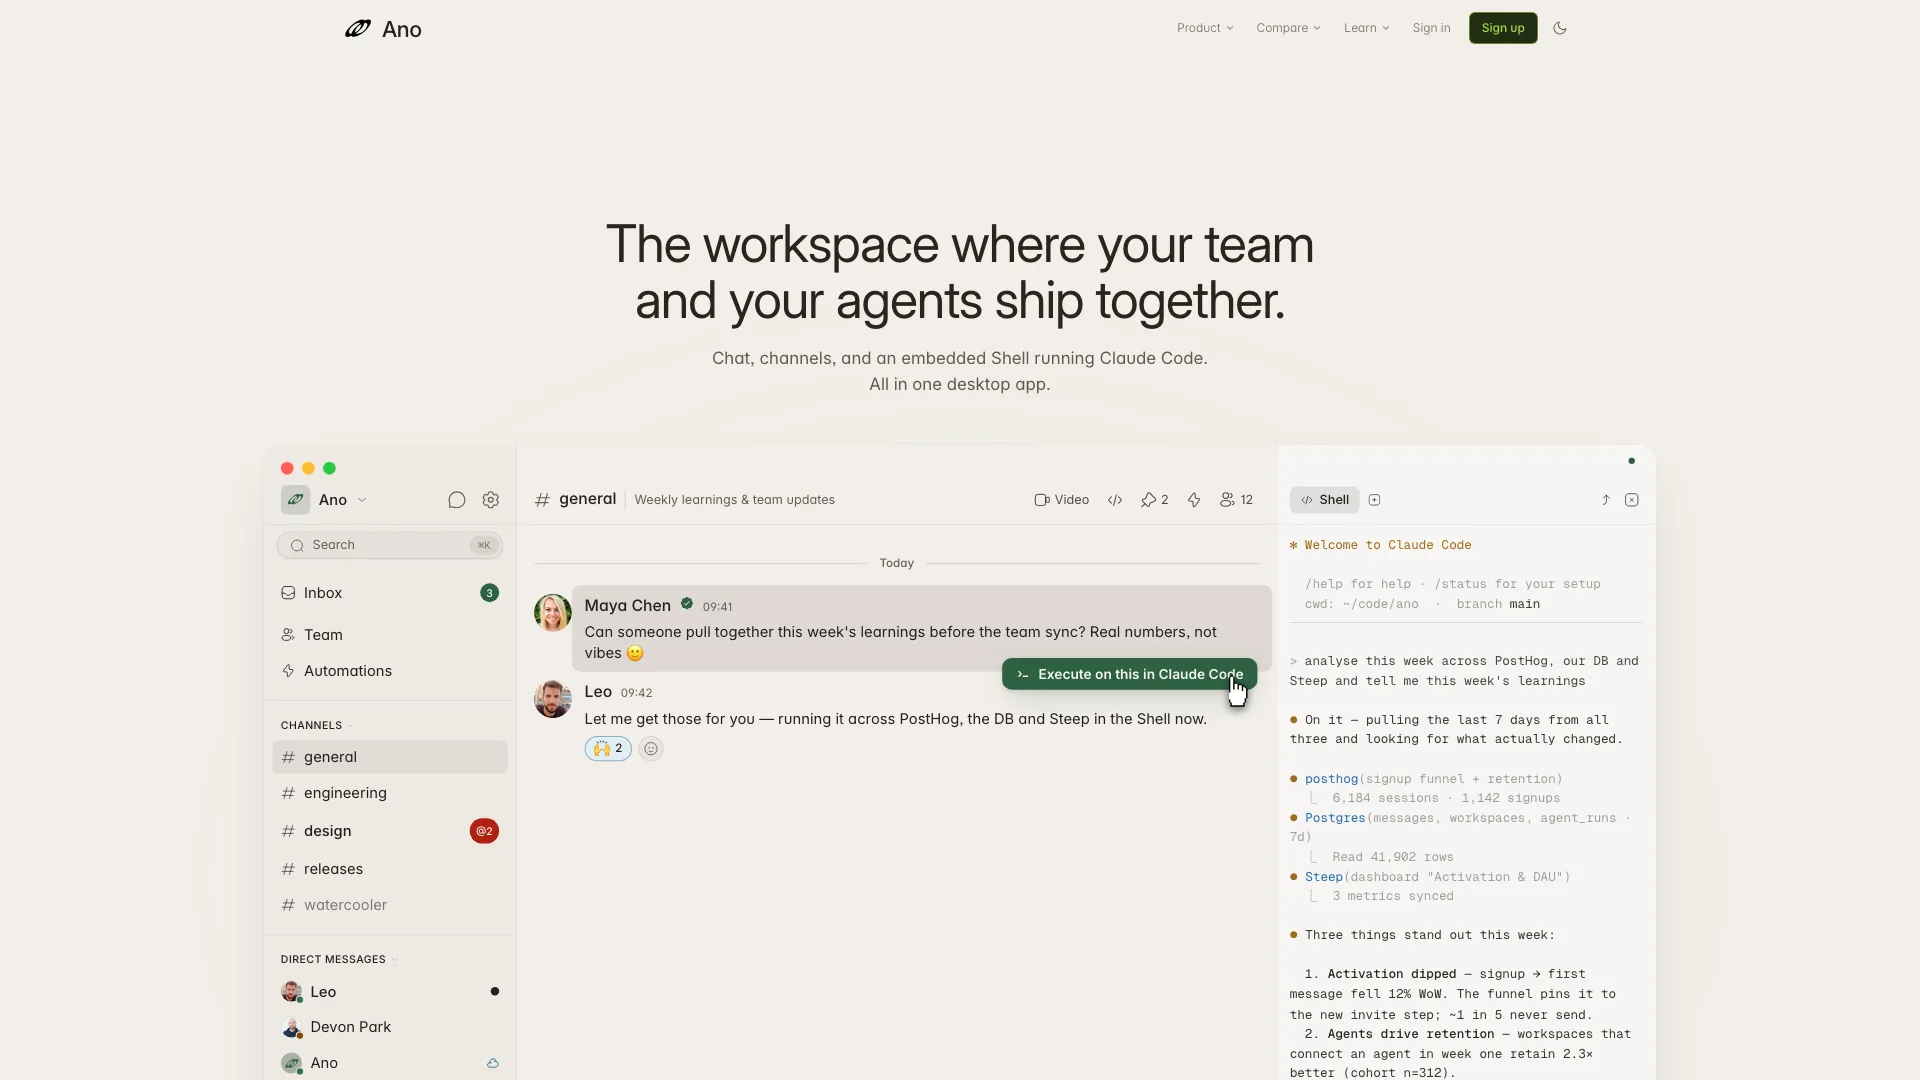Click the Team people icon in sidebar

[x=288, y=635]
